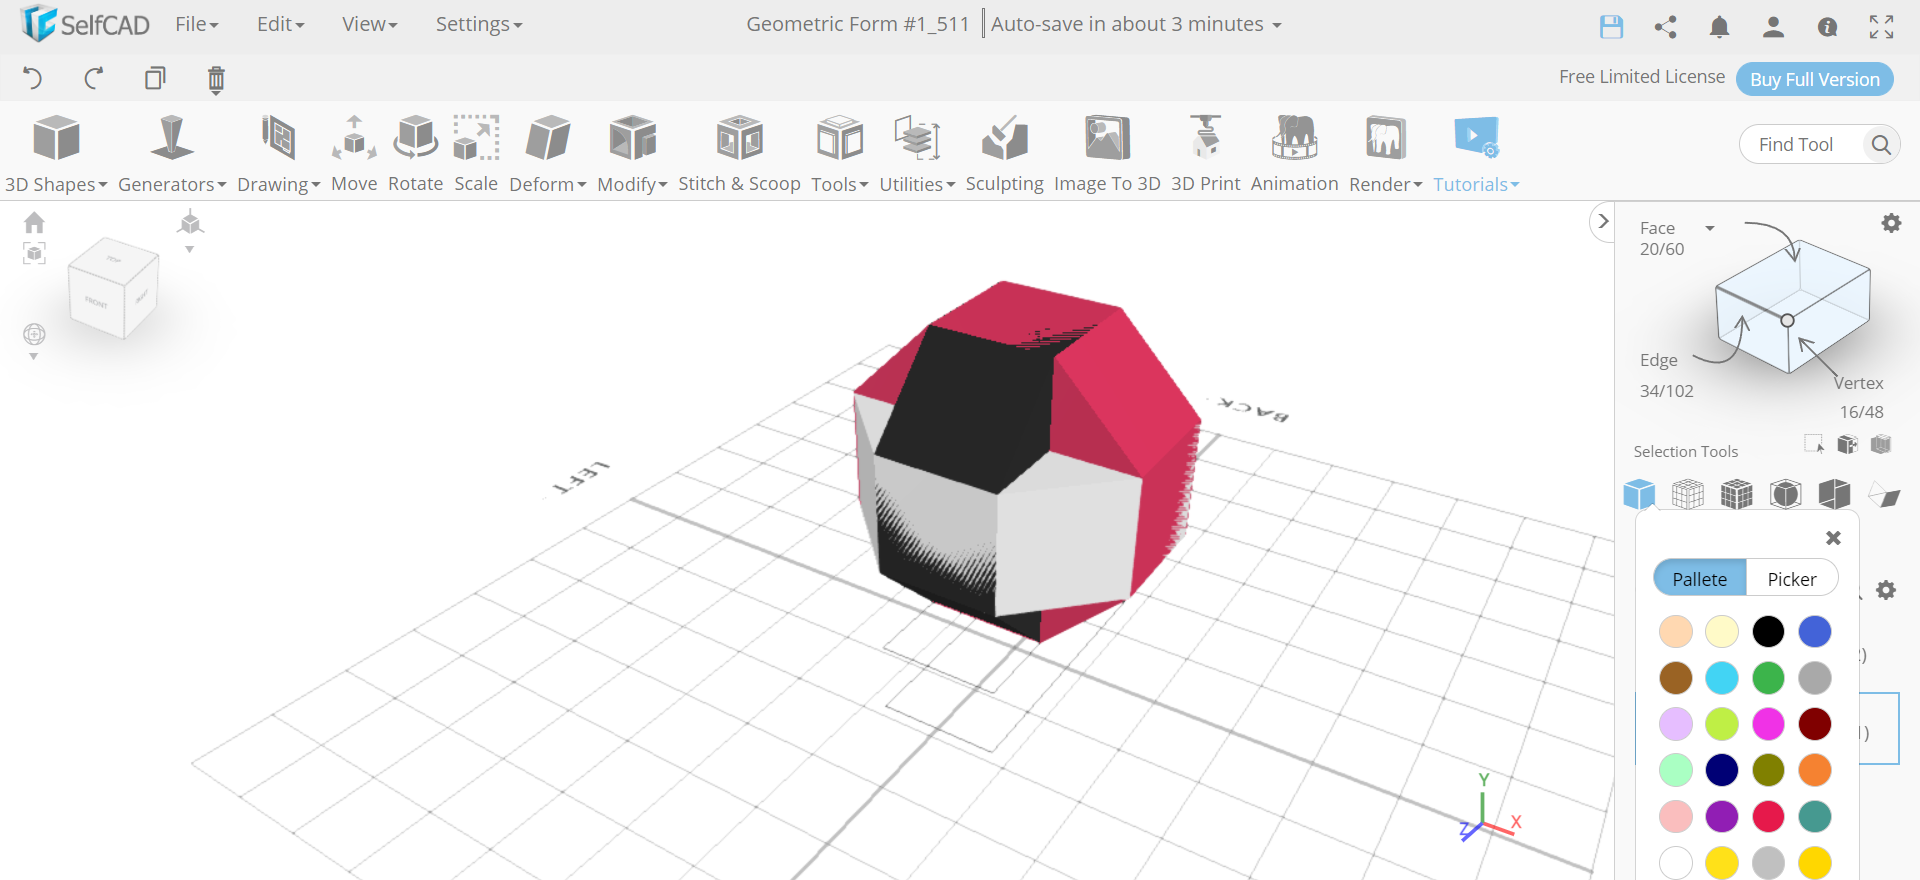Switch to the Pallete tab
The image size is (1920, 880).
pos(1700,579)
